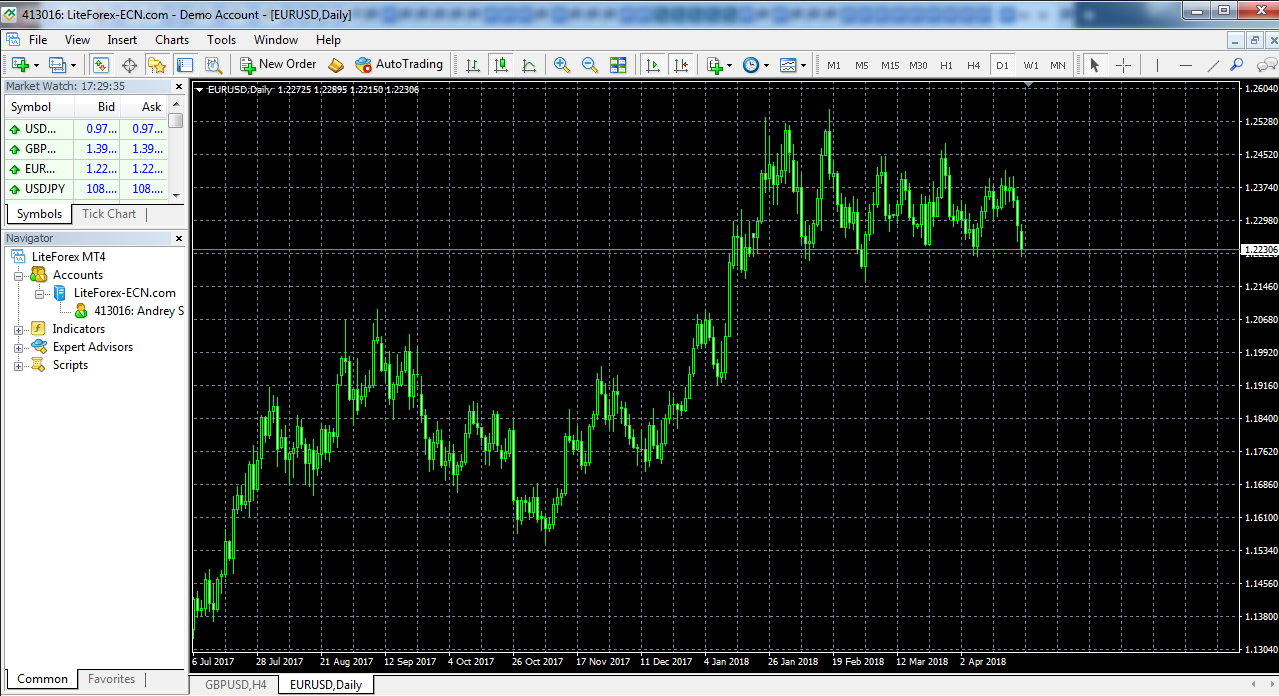Screen dimensions: 1279x696
Task: Open the Periods clock dropdown arrow
Action: pos(766,65)
